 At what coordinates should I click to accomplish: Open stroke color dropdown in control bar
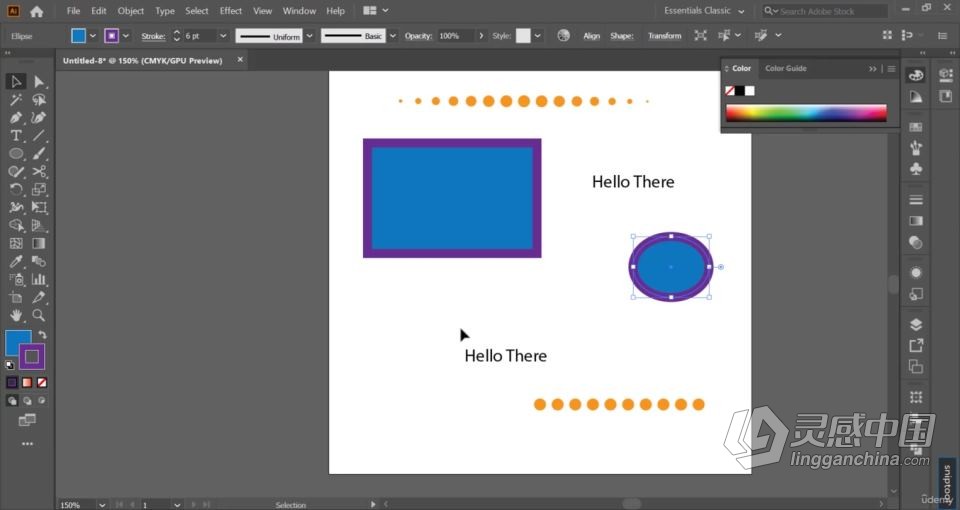pyautogui.click(x=126, y=36)
